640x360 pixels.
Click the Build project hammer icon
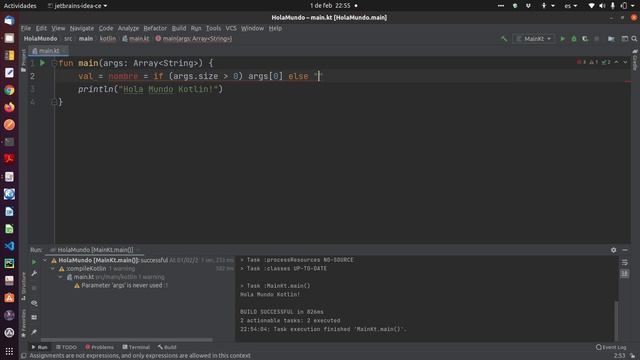pos(504,39)
